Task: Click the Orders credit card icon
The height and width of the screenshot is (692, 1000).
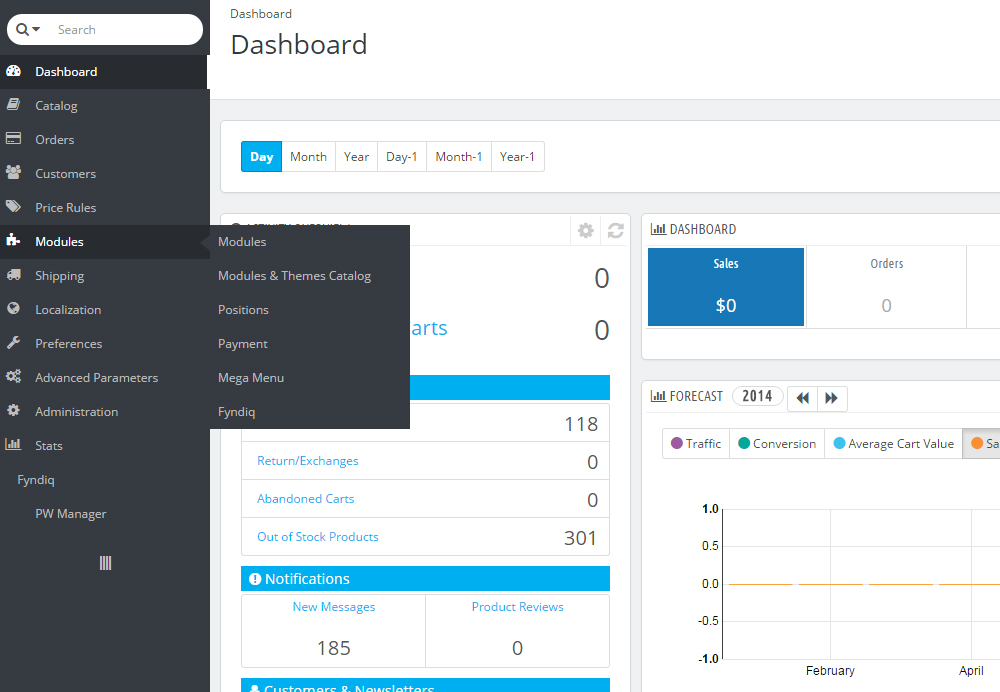Action: 13,140
